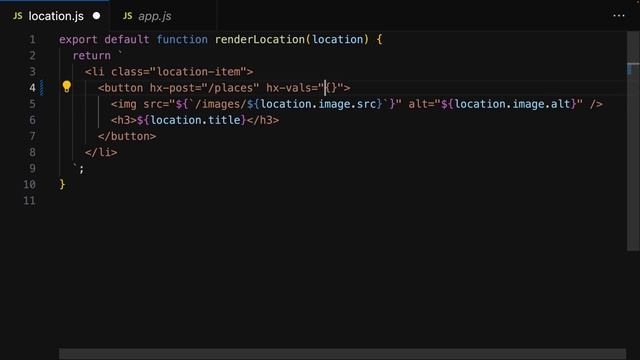Click the JS file icon of location.js tab

[18, 16]
